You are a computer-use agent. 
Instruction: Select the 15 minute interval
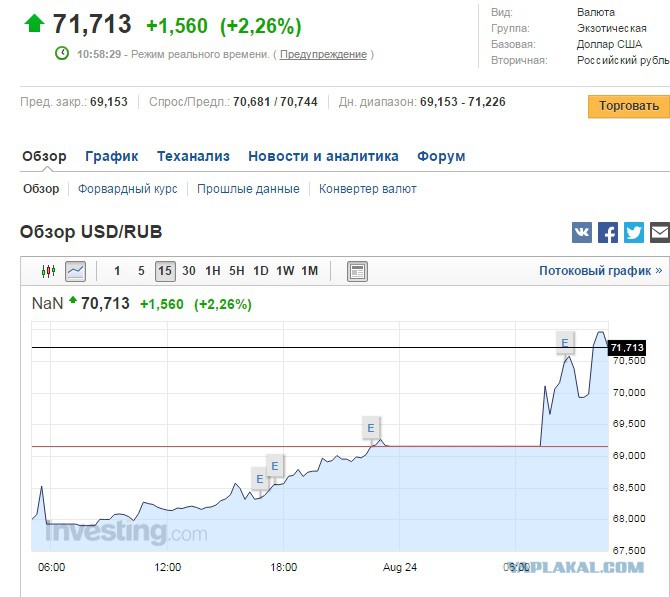[x=165, y=271]
